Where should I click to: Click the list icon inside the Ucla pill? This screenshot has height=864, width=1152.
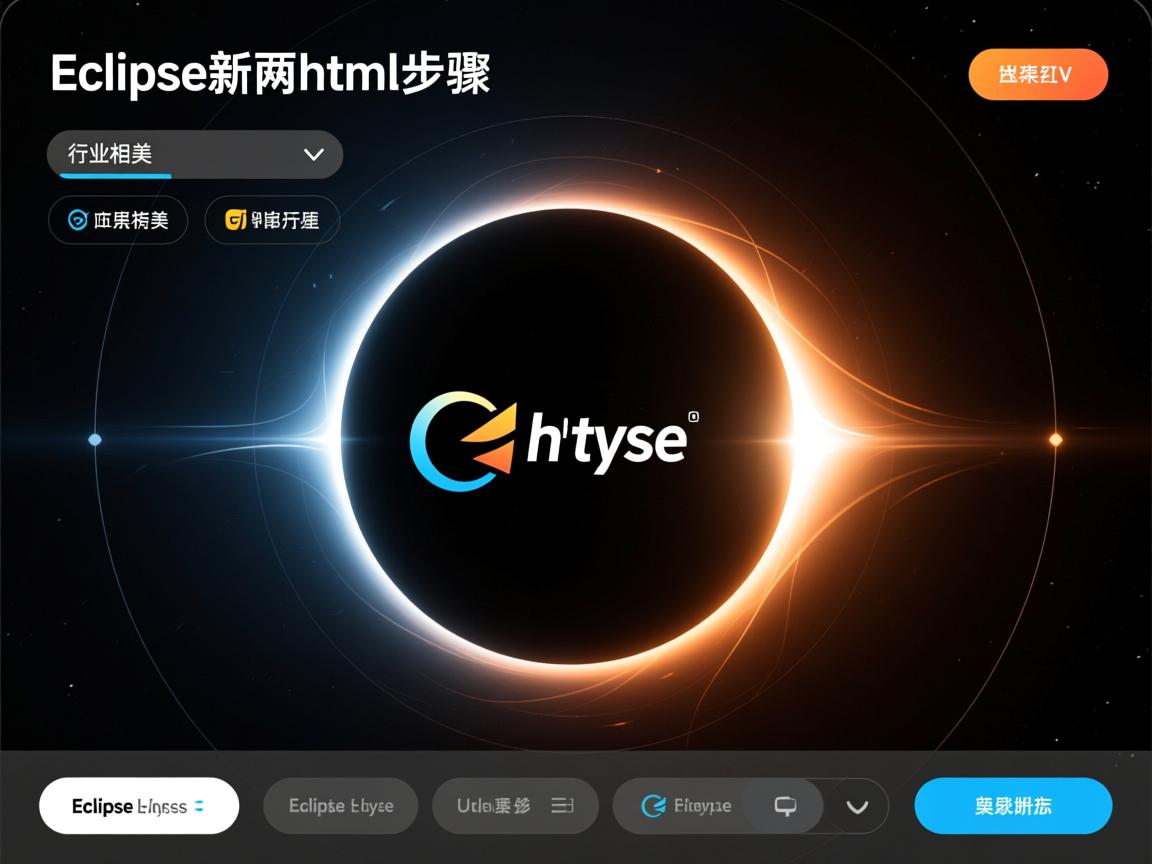(561, 805)
